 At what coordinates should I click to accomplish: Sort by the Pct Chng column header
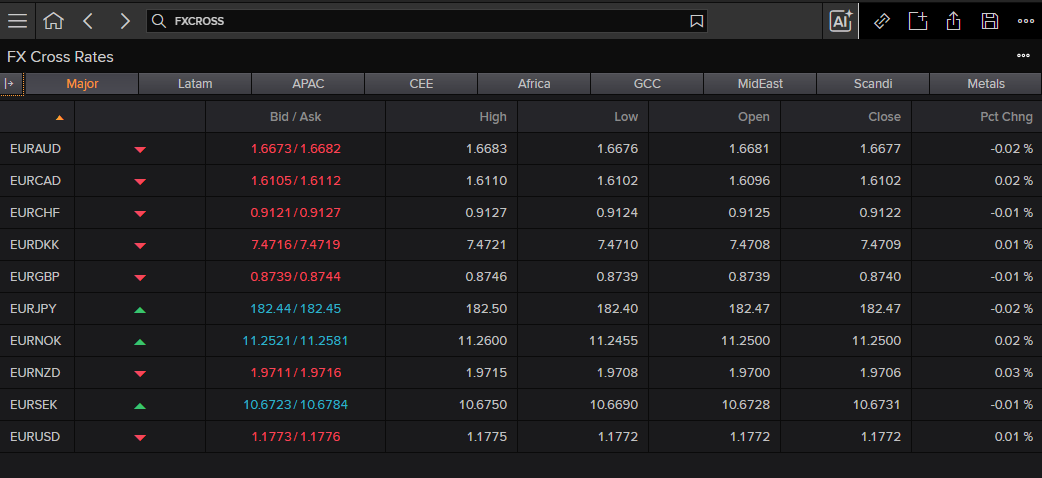point(977,117)
